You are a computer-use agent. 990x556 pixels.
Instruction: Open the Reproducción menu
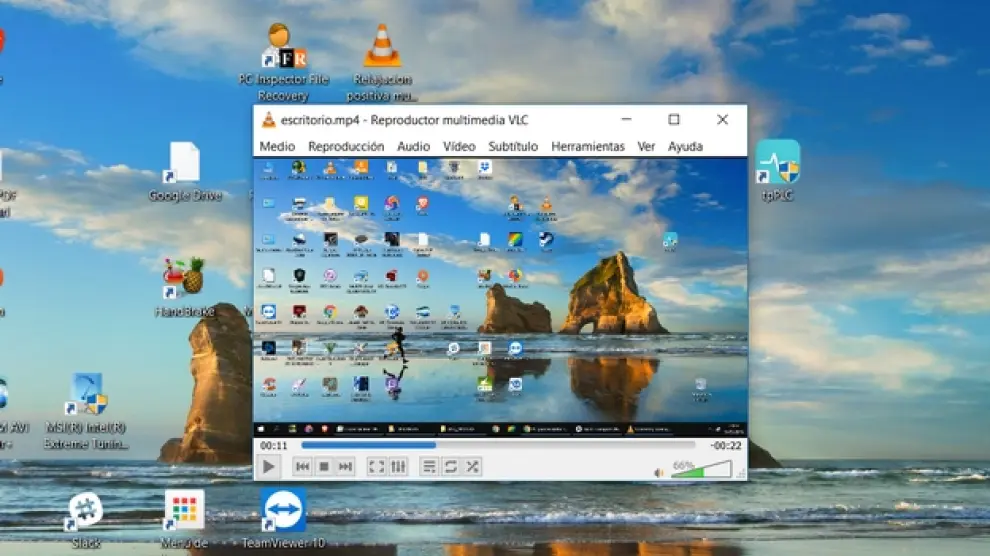tap(346, 146)
